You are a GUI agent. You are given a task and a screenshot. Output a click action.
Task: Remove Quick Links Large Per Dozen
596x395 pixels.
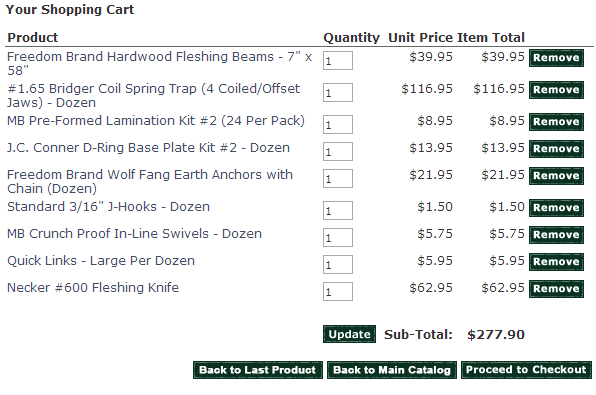tap(556, 262)
